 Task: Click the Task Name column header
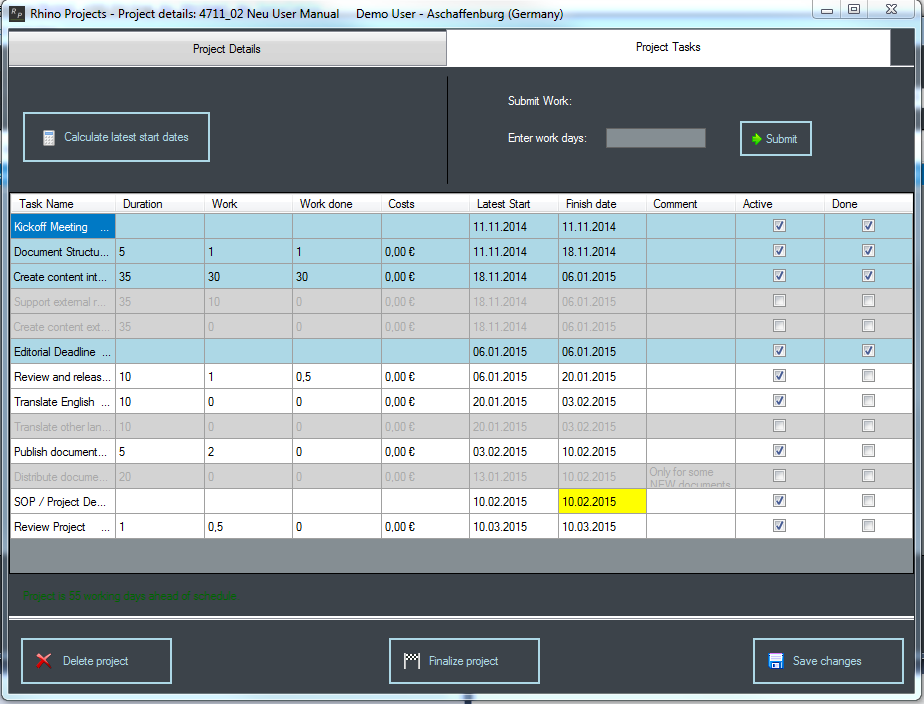[x=47, y=204]
